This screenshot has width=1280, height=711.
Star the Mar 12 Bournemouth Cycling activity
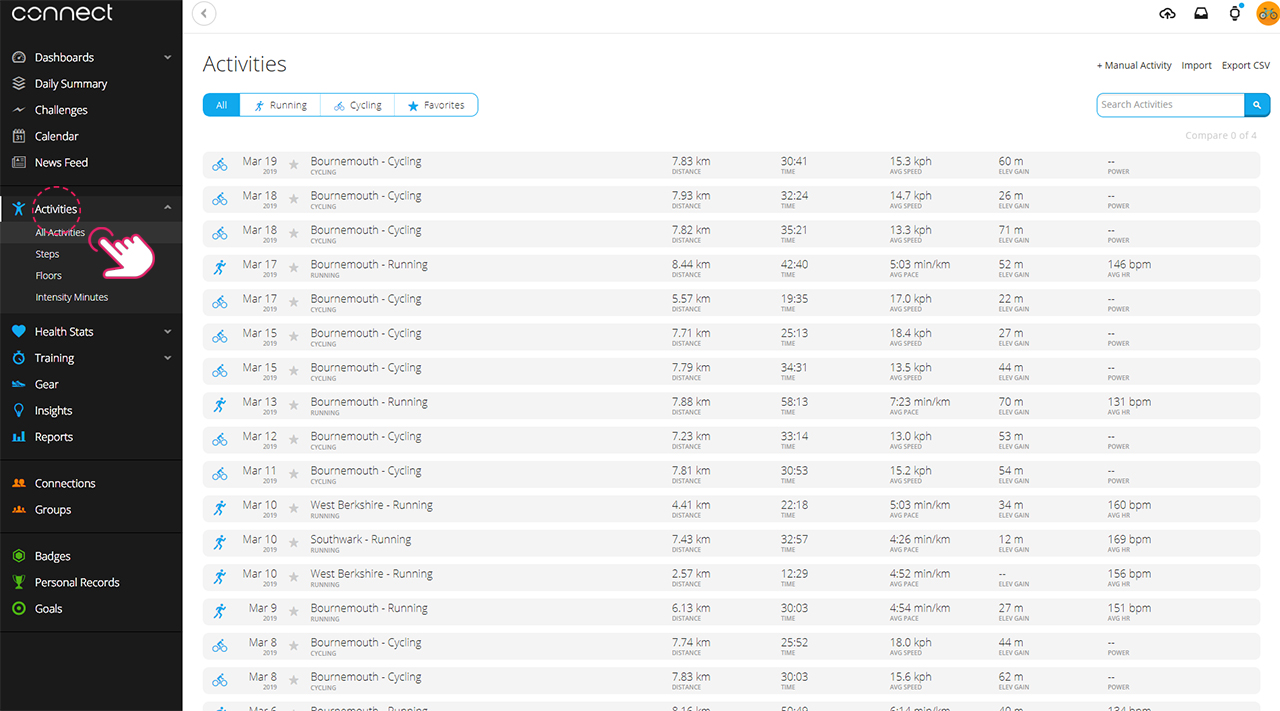(294, 440)
